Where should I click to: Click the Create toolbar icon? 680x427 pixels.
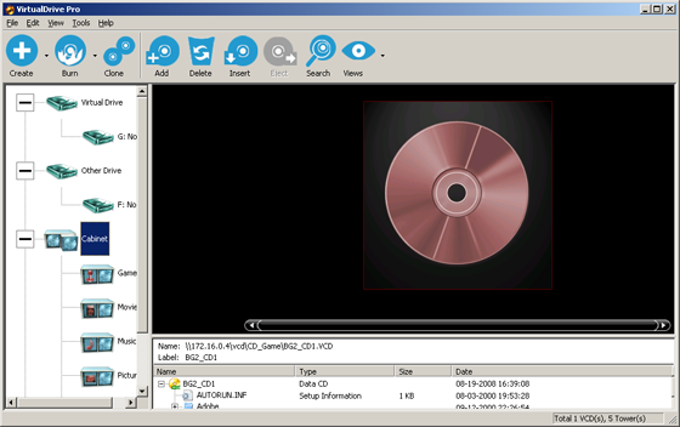tap(22, 51)
